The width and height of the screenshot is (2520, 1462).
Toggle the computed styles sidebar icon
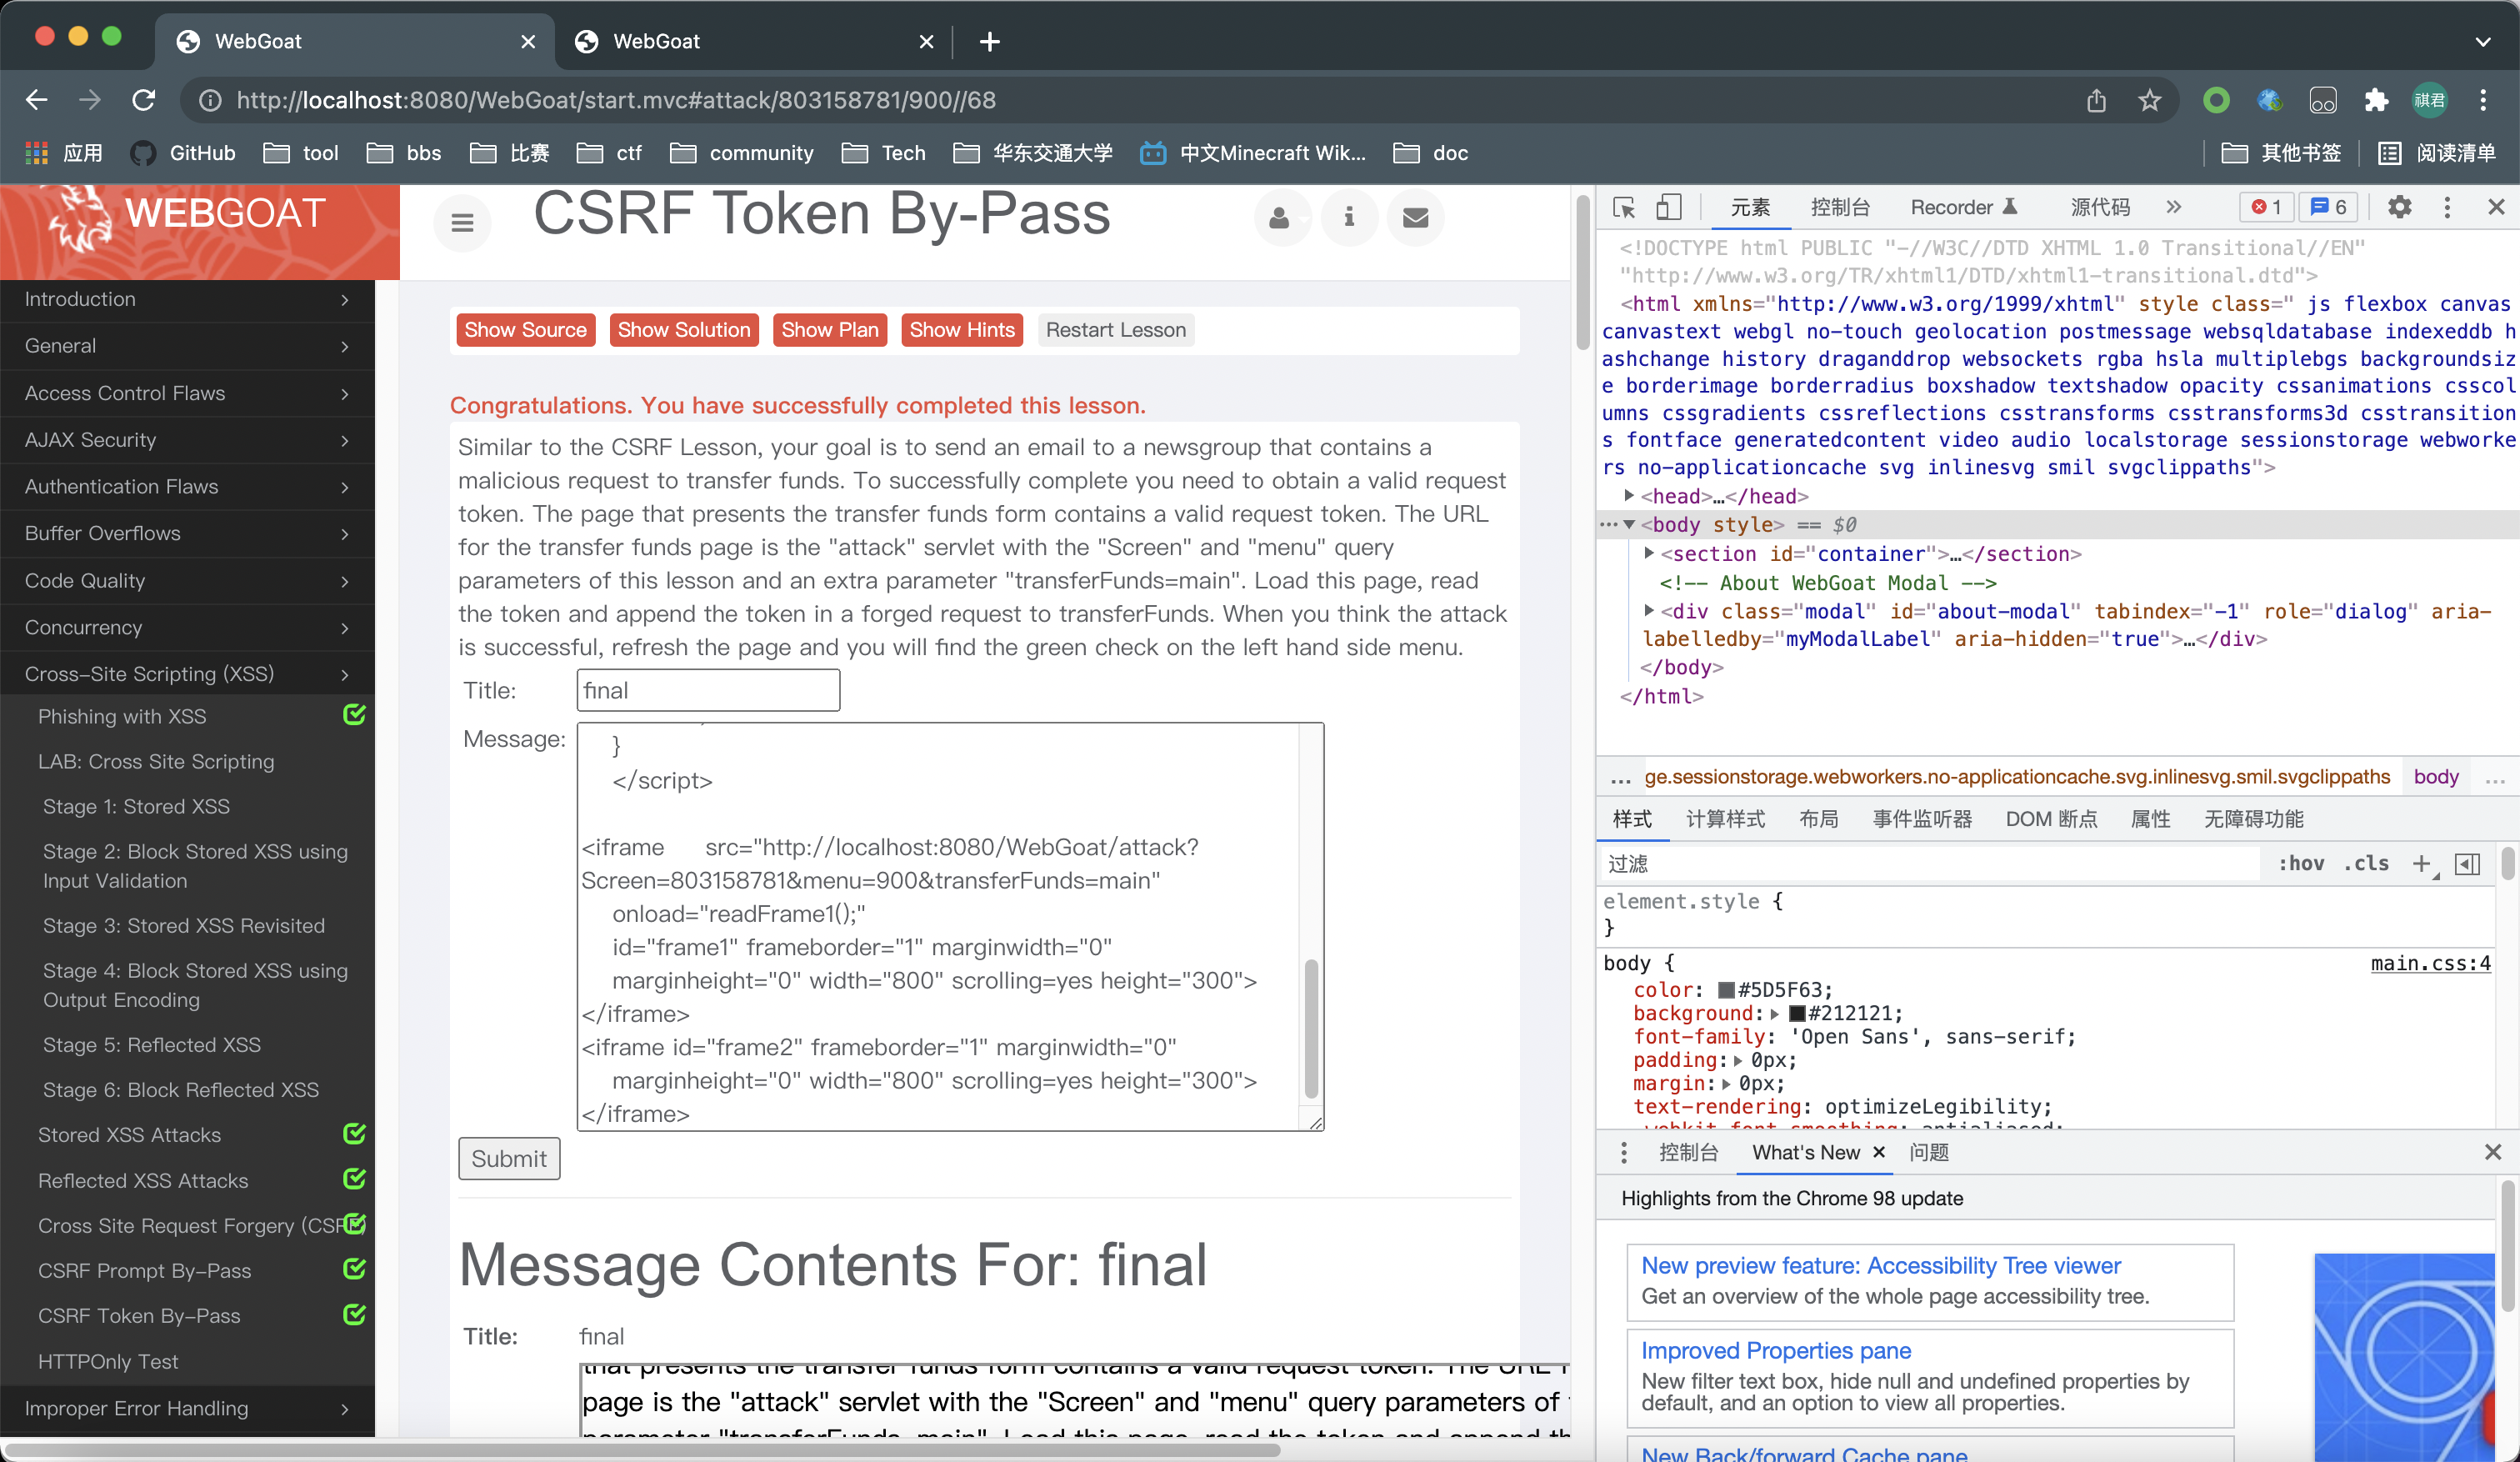(2467, 863)
